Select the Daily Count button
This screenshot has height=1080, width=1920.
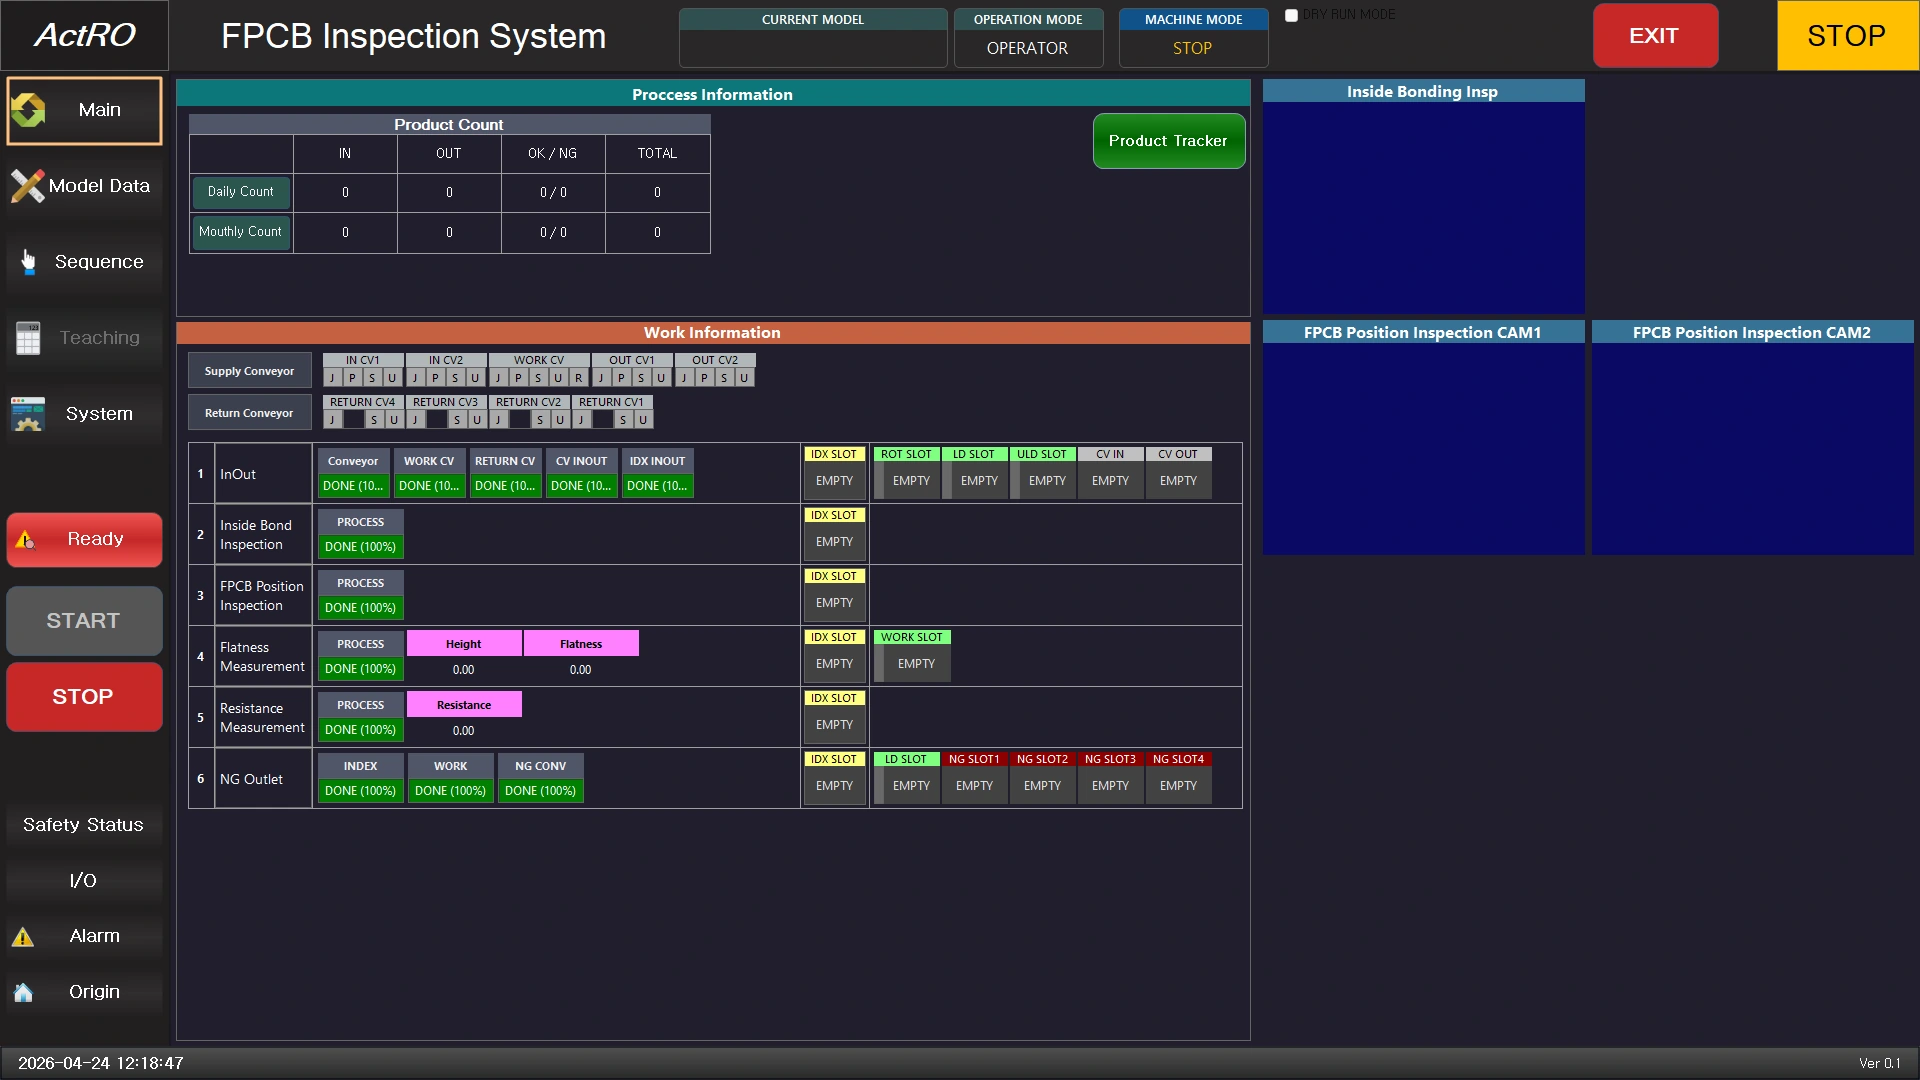[241, 192]
